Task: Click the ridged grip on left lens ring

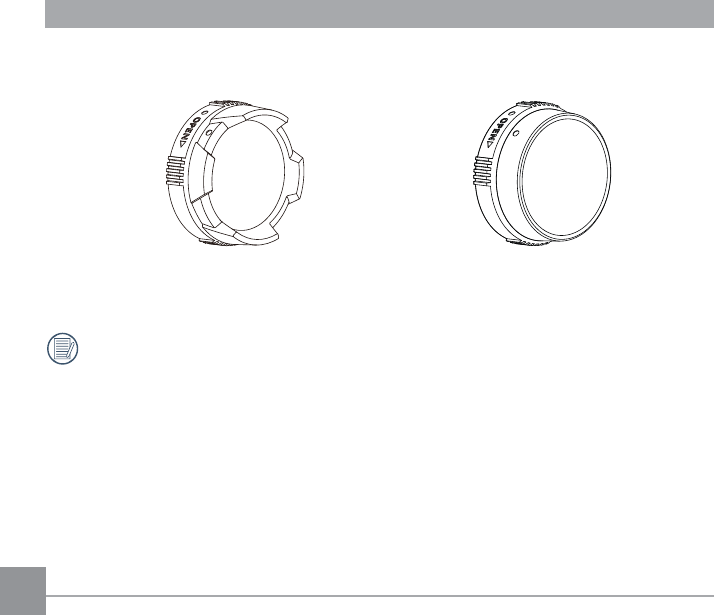Action: click(x=175, y=171)
